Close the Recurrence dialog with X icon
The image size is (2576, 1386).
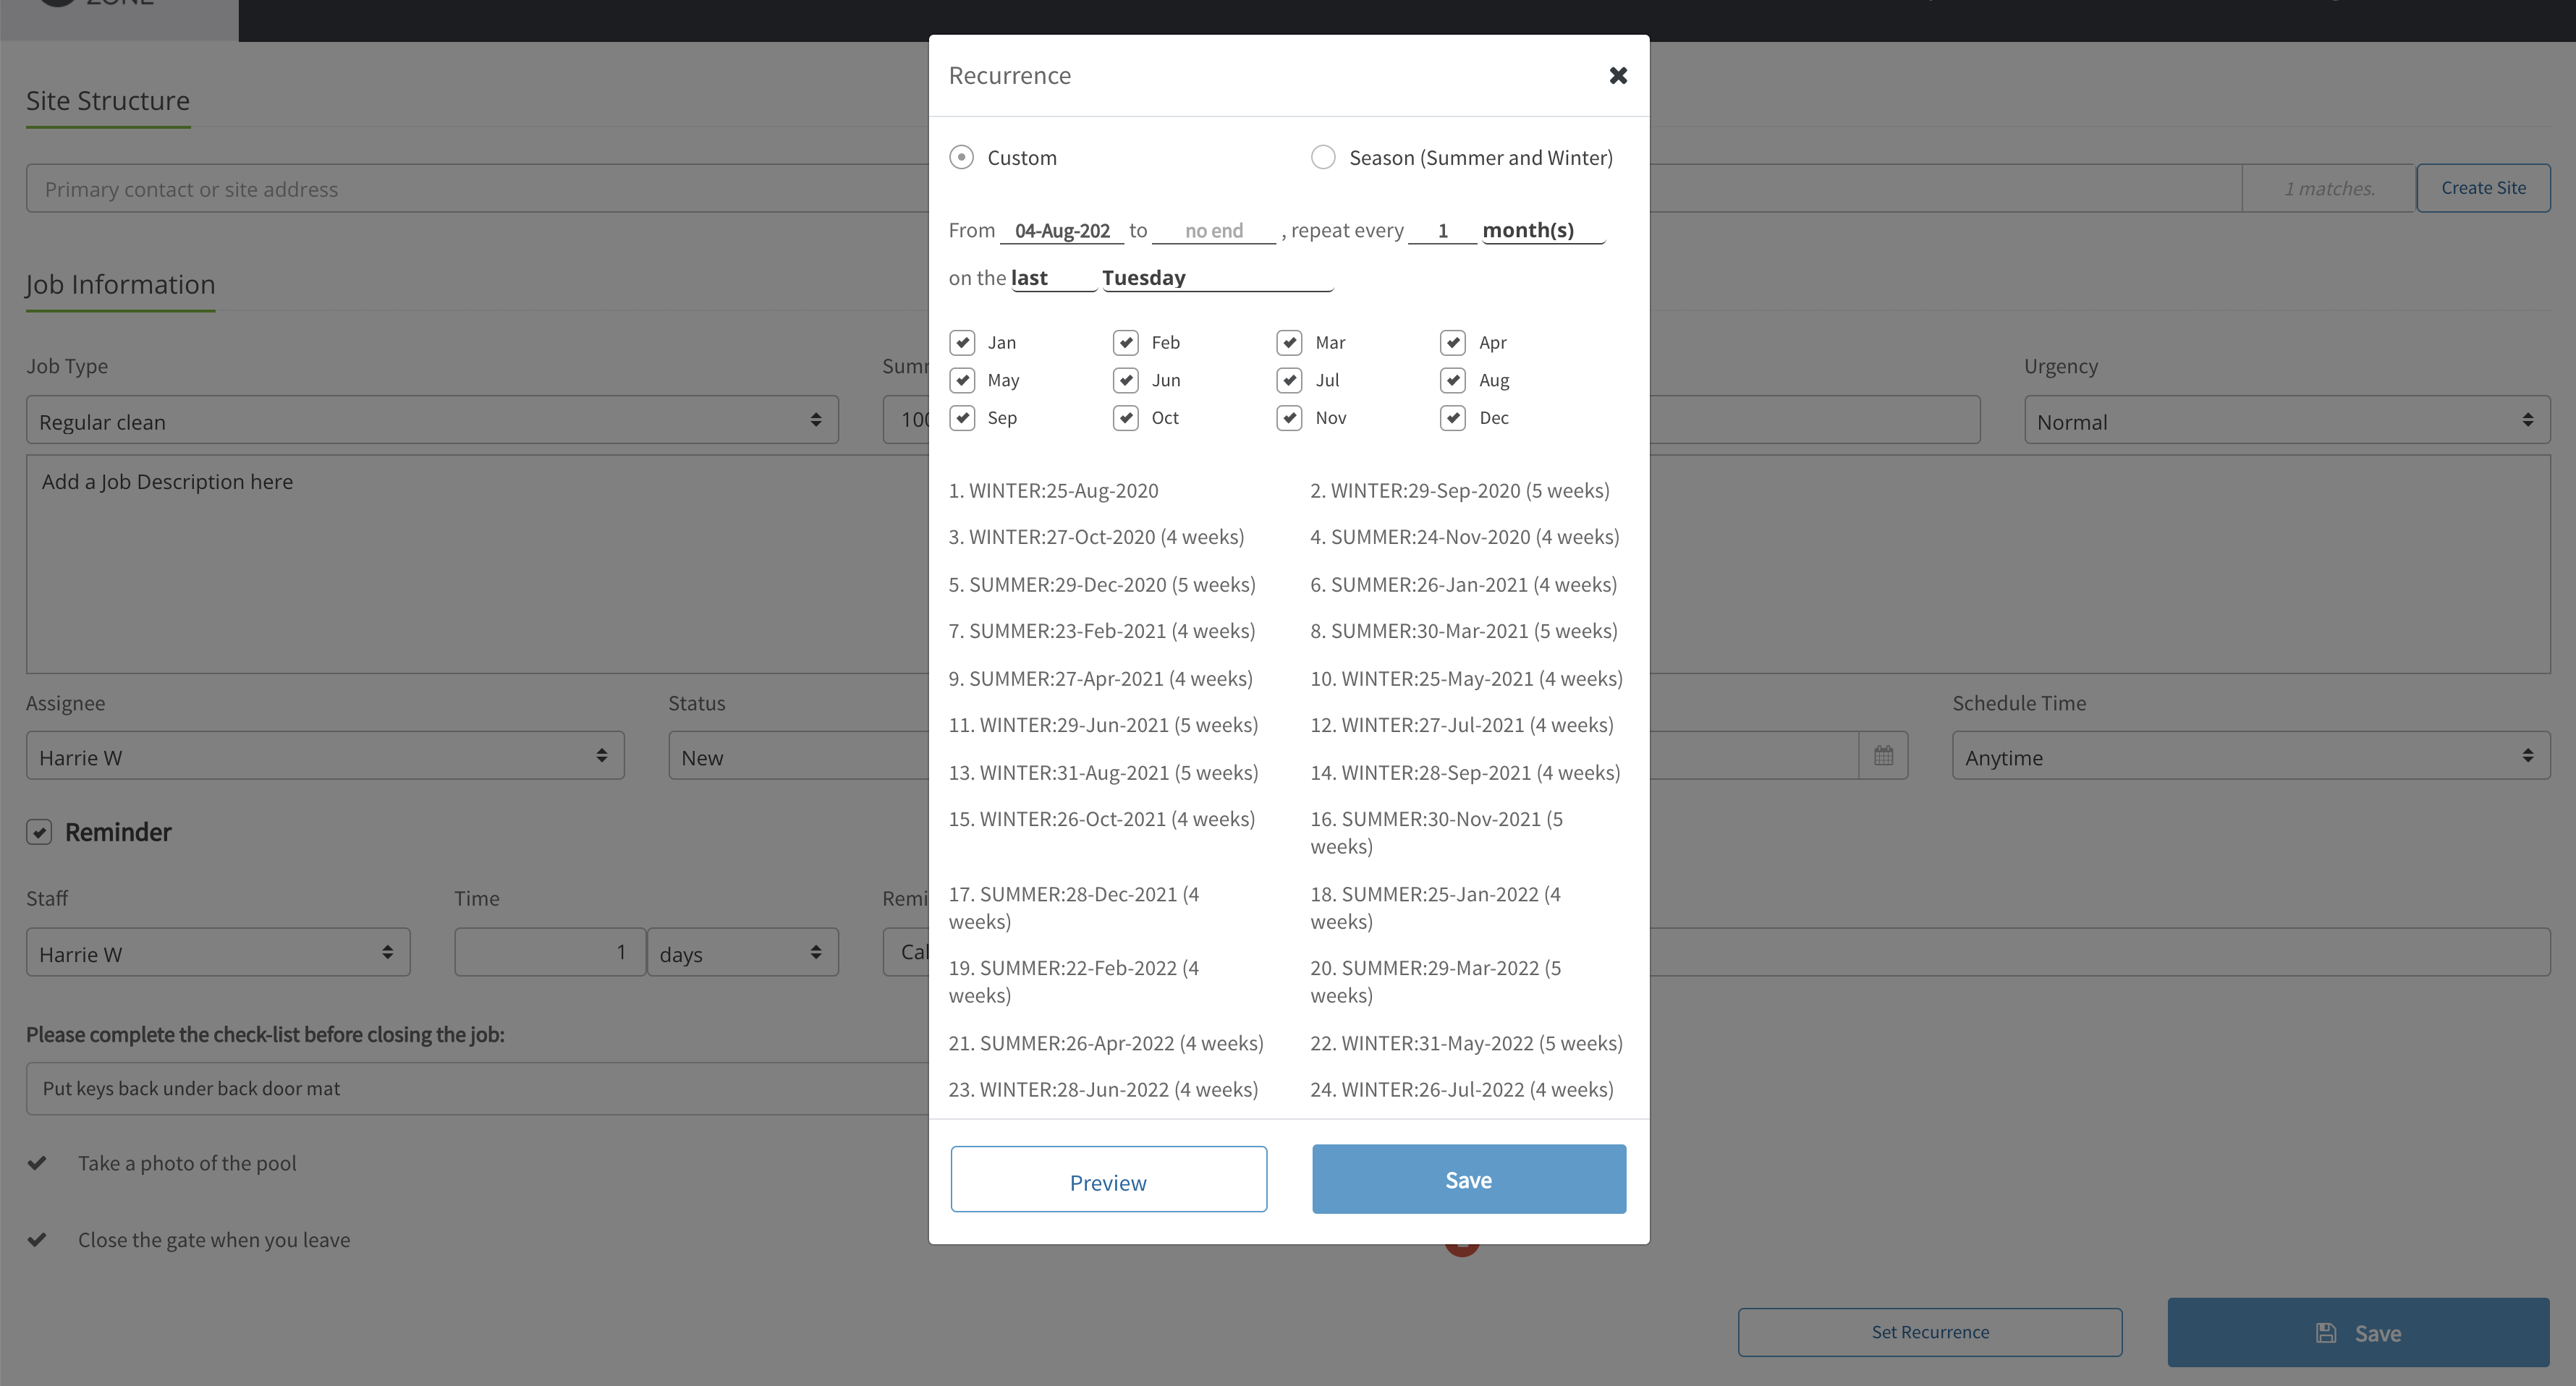click(x=1618, y=76)
